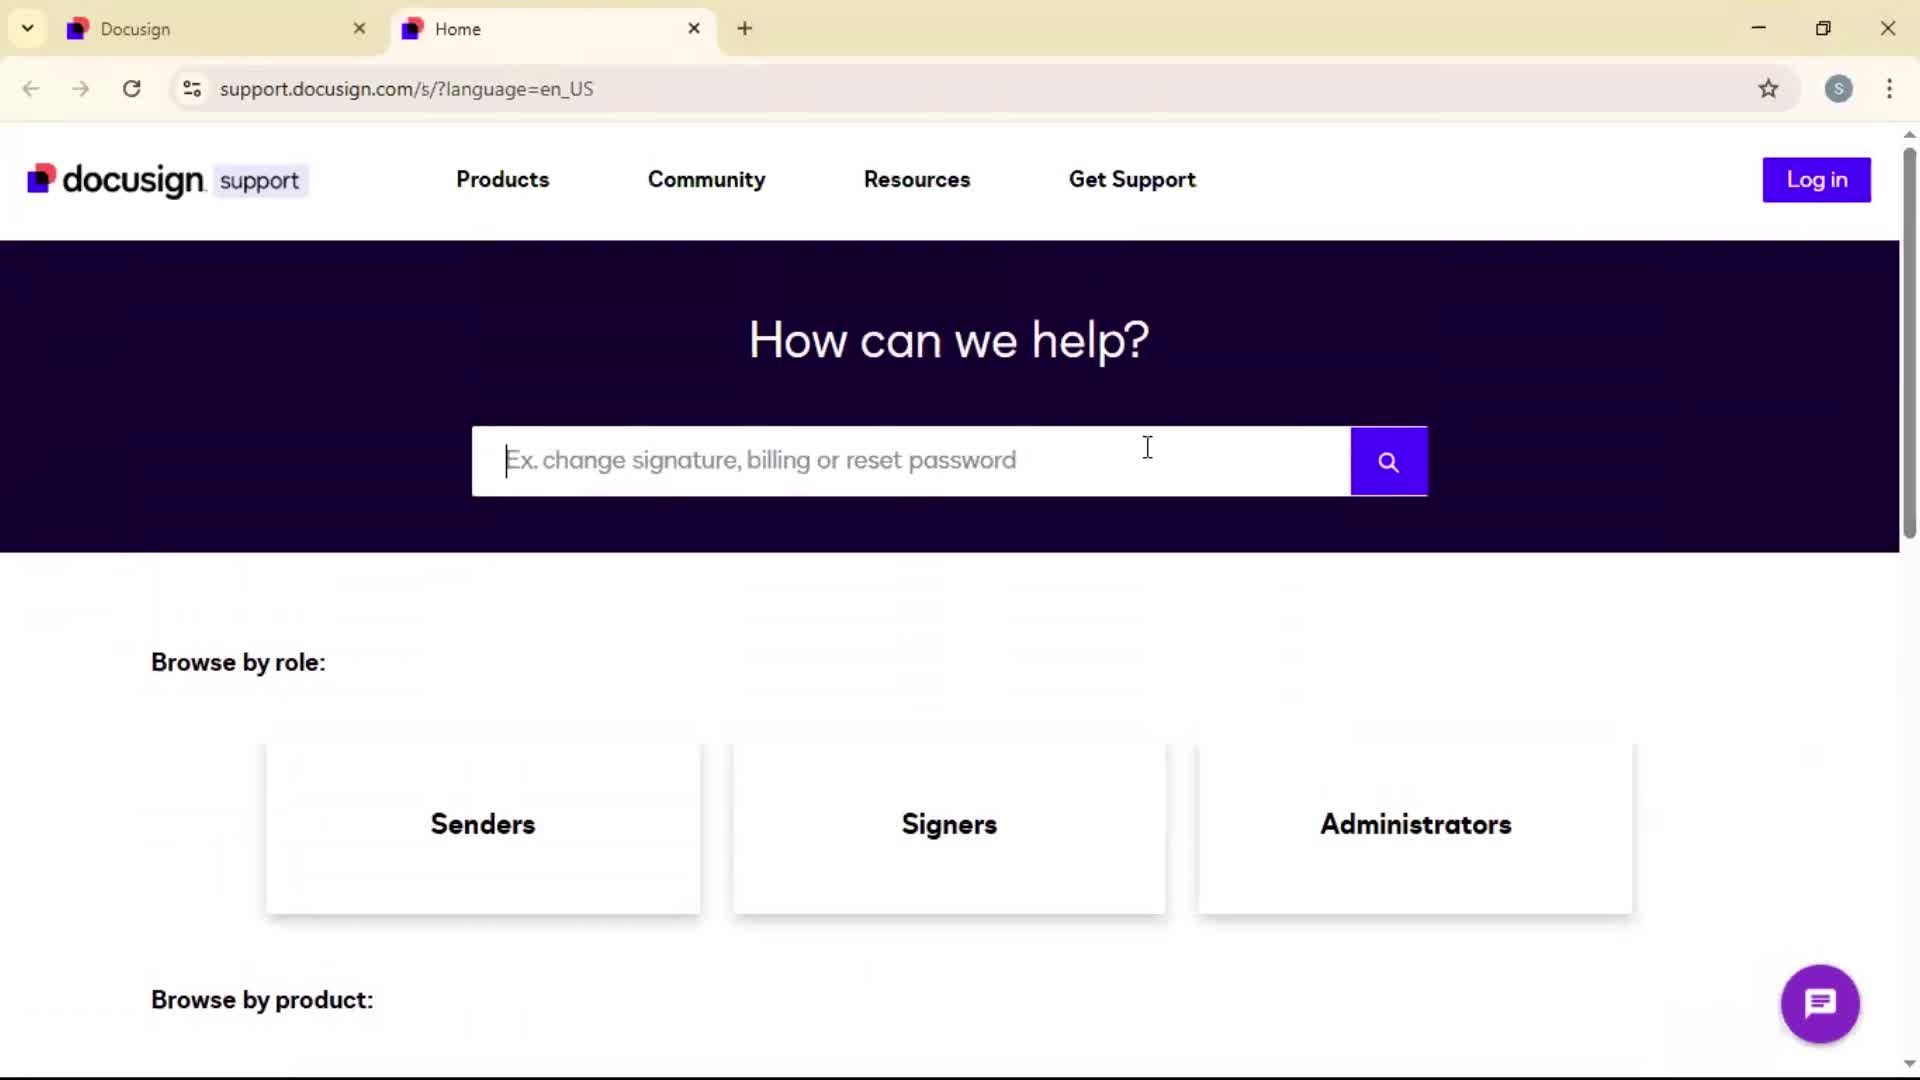Open the Community menu
Viewport: 1920px width, 1080px height.
(706, 180)
